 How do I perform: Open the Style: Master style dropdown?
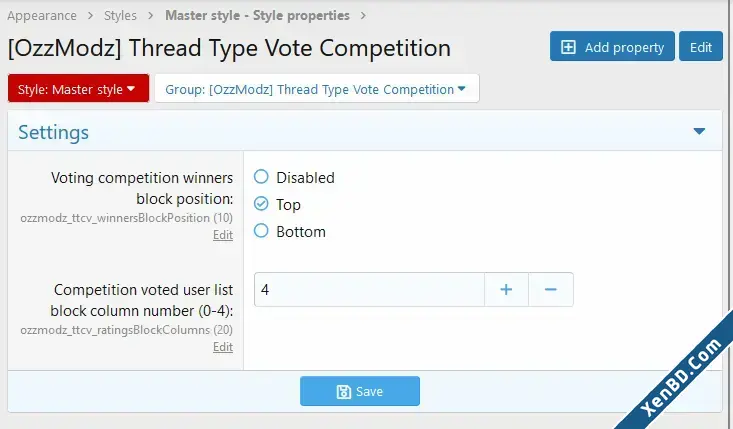click(x=79, y=88)
